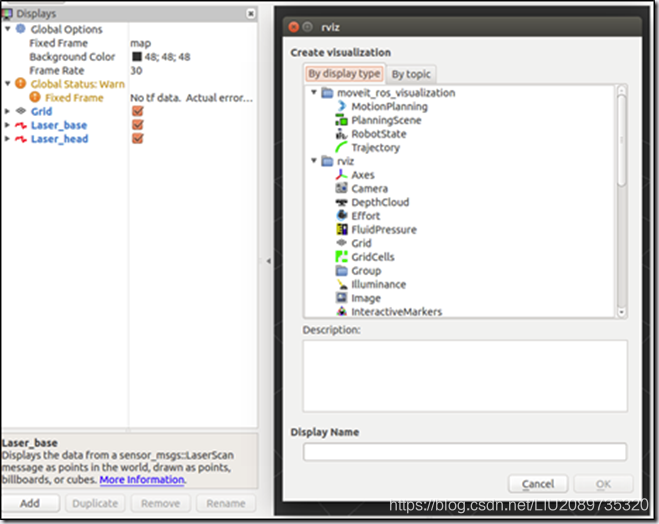This screenshot has width=659, height=524.
Task: Select the Grid icon in visualization list
Action: pos(341,243)
